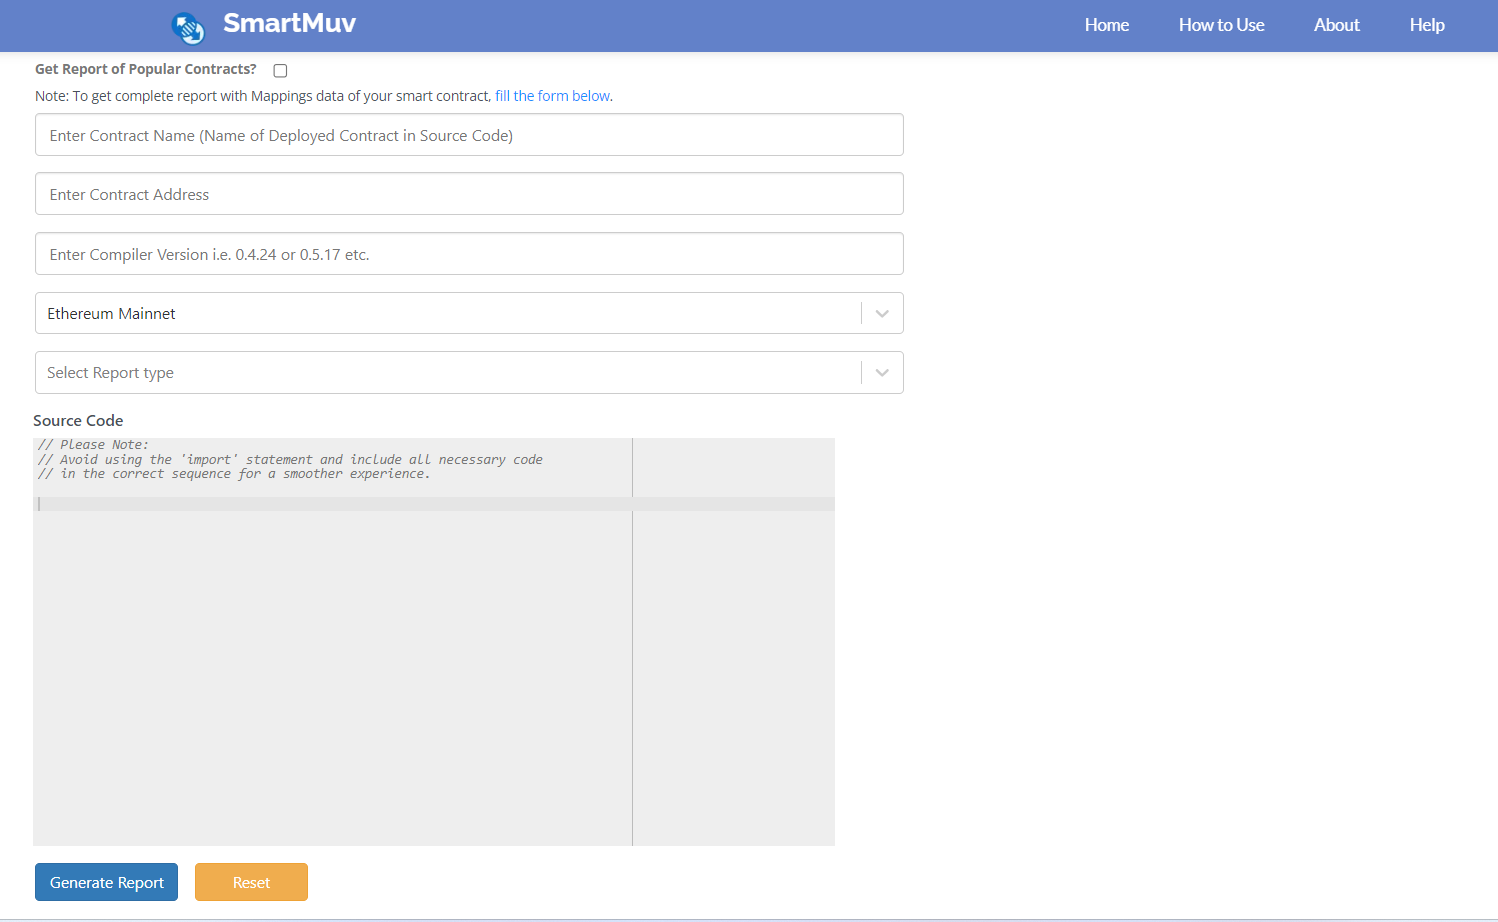
Task: Click the SmartMuv brand name
Action: tap(289, 23)
